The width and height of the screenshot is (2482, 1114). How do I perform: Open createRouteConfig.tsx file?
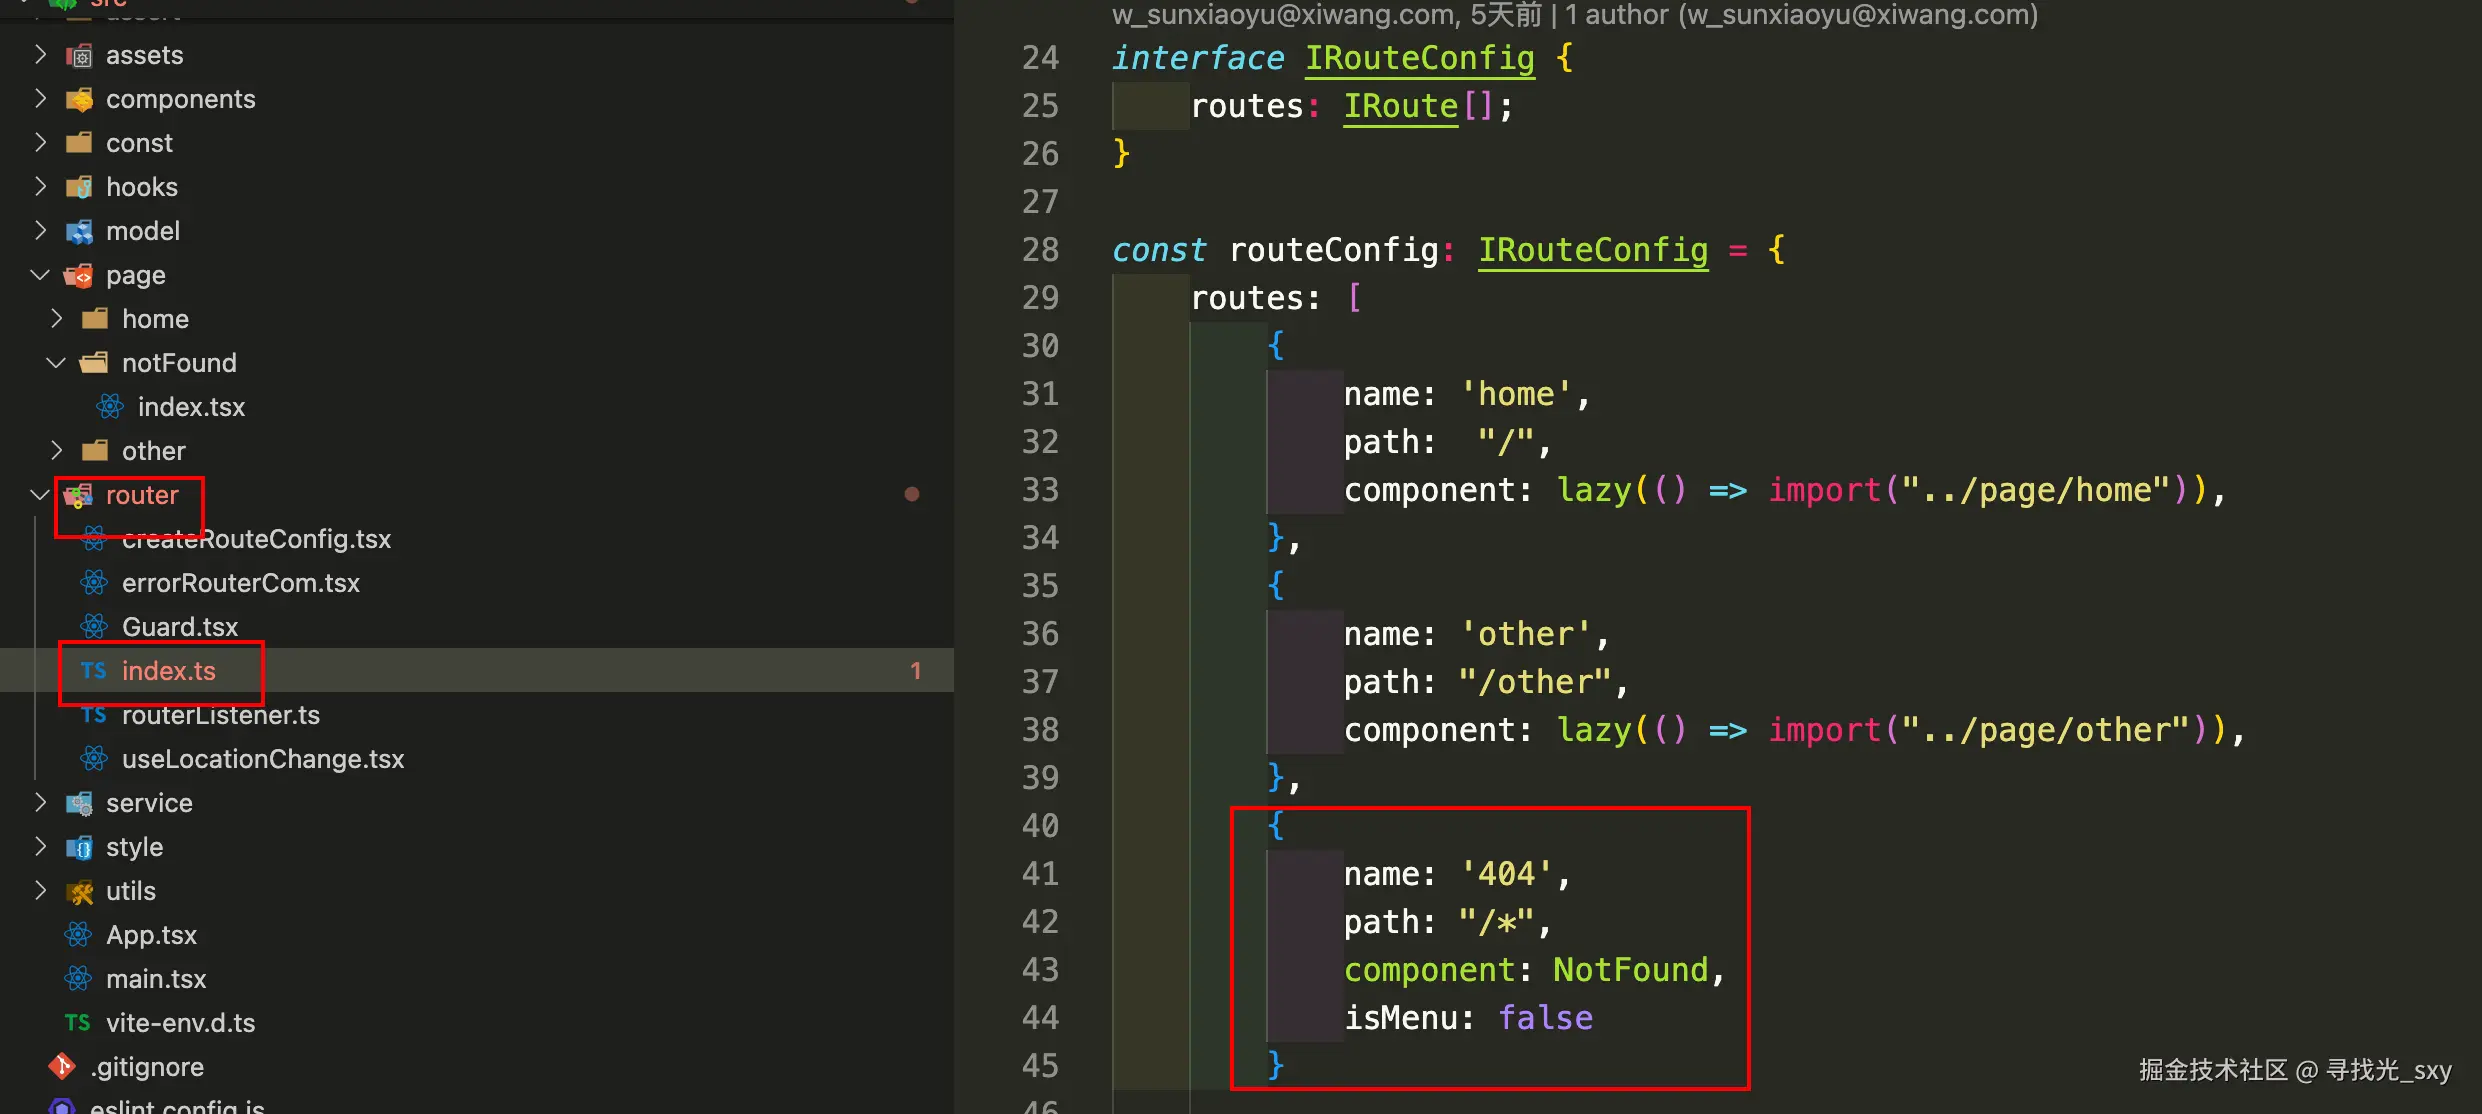point(256,539)
